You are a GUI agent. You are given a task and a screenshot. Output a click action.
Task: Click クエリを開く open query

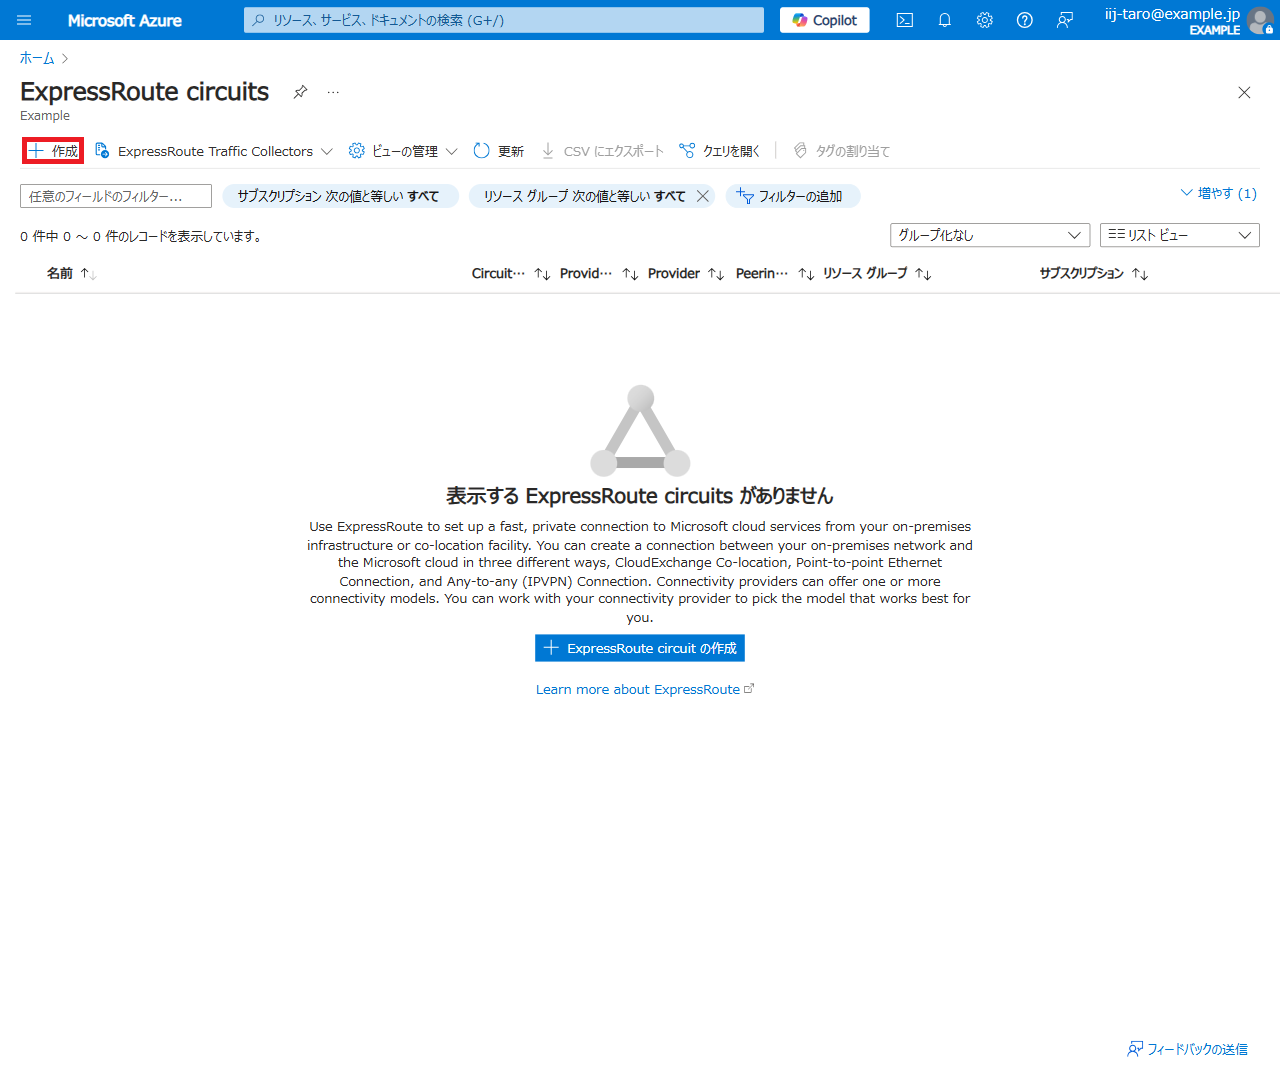[720, 151]
